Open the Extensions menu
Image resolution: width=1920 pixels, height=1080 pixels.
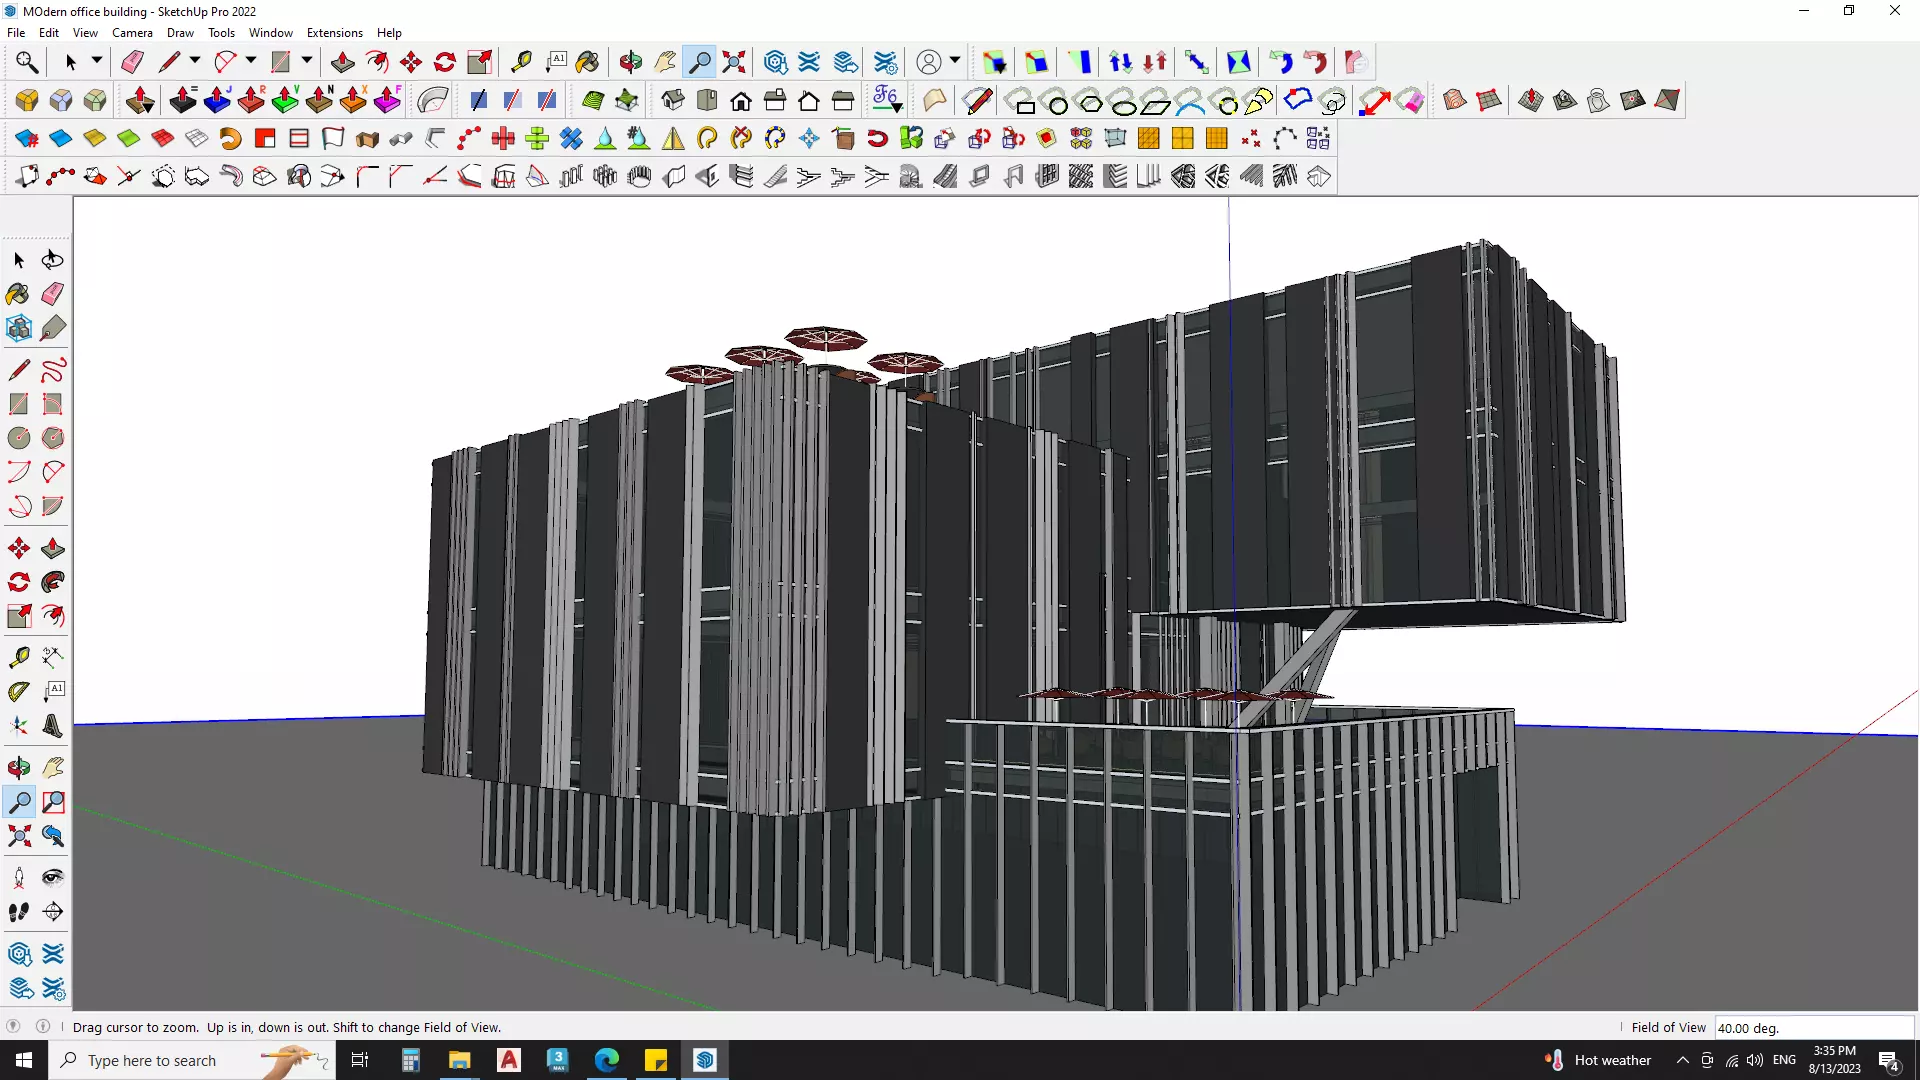334,33
